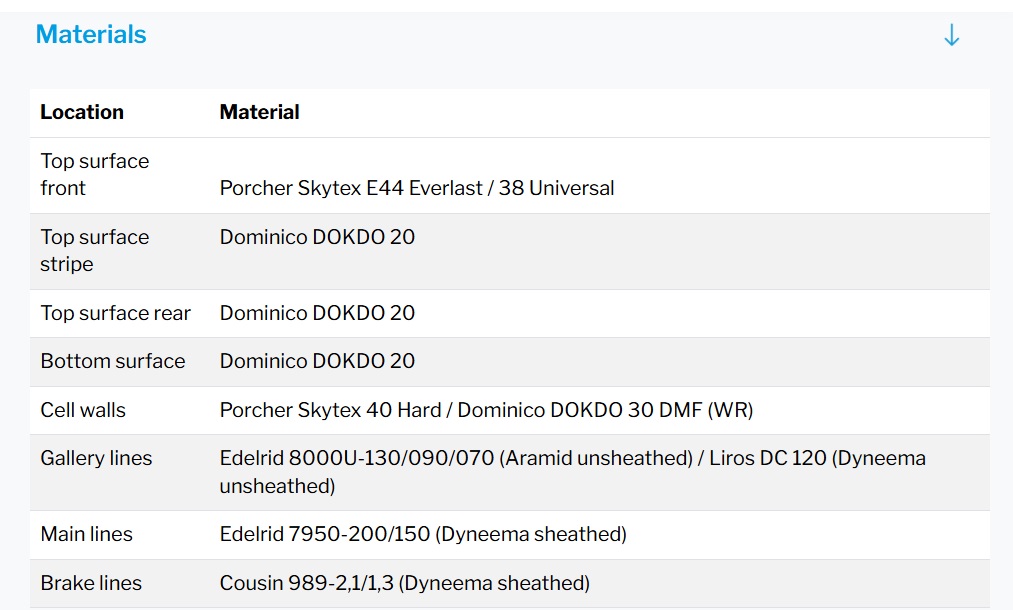Viewport: 1013px width, 610px height.
Task: Click Dominico DOKDO 20 for Bottom surface
Action: pos(317,361)
